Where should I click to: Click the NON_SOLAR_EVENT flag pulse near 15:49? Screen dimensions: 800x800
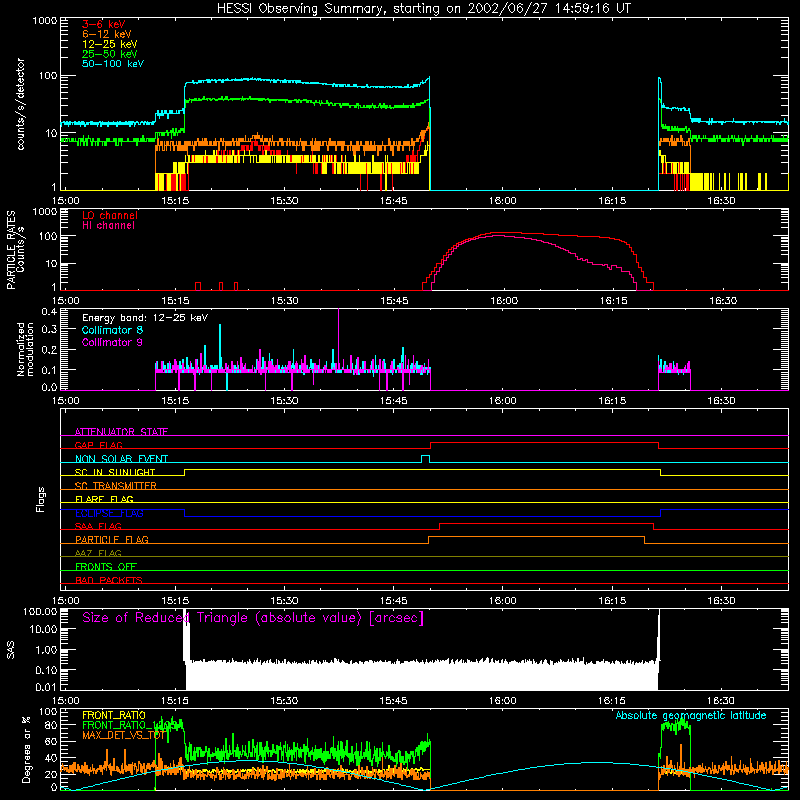426,459
